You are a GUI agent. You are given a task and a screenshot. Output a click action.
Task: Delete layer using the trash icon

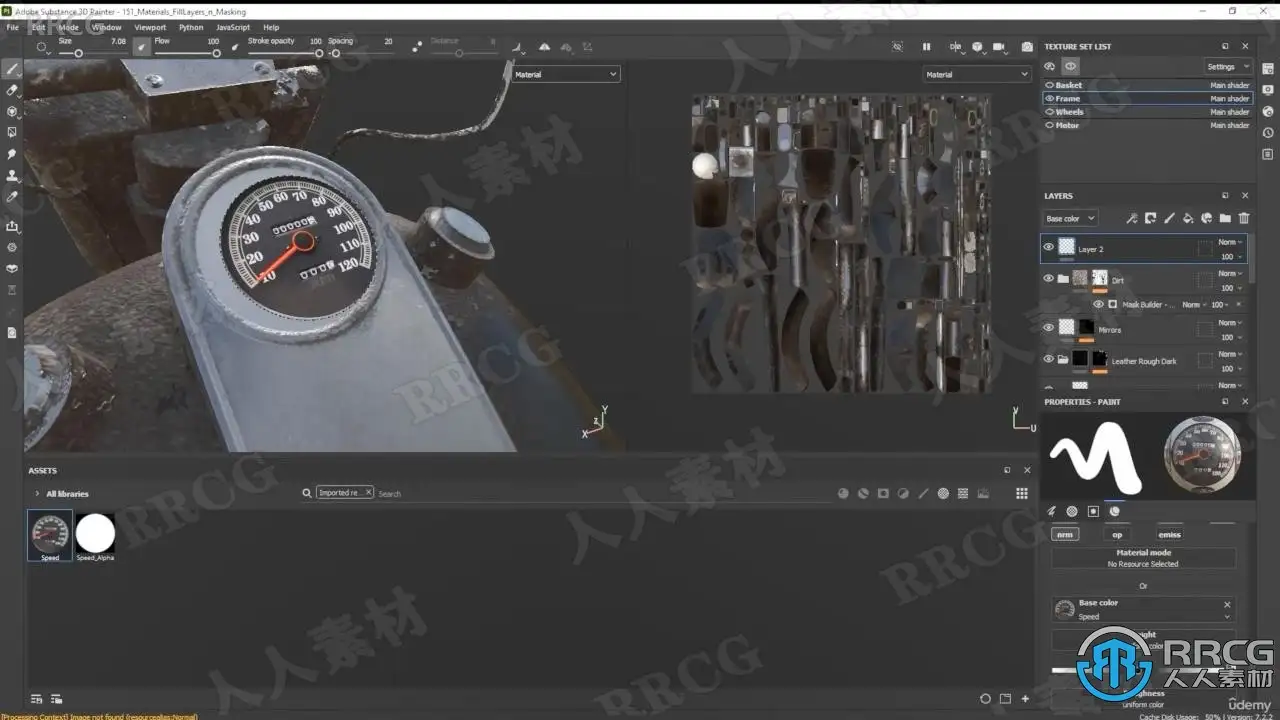(x=1244, y=218)
